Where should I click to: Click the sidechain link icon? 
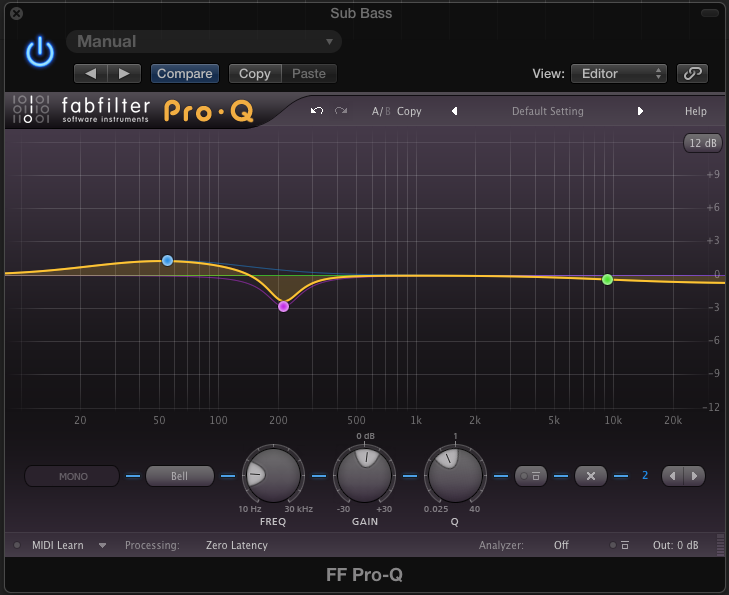coord(692,73)
